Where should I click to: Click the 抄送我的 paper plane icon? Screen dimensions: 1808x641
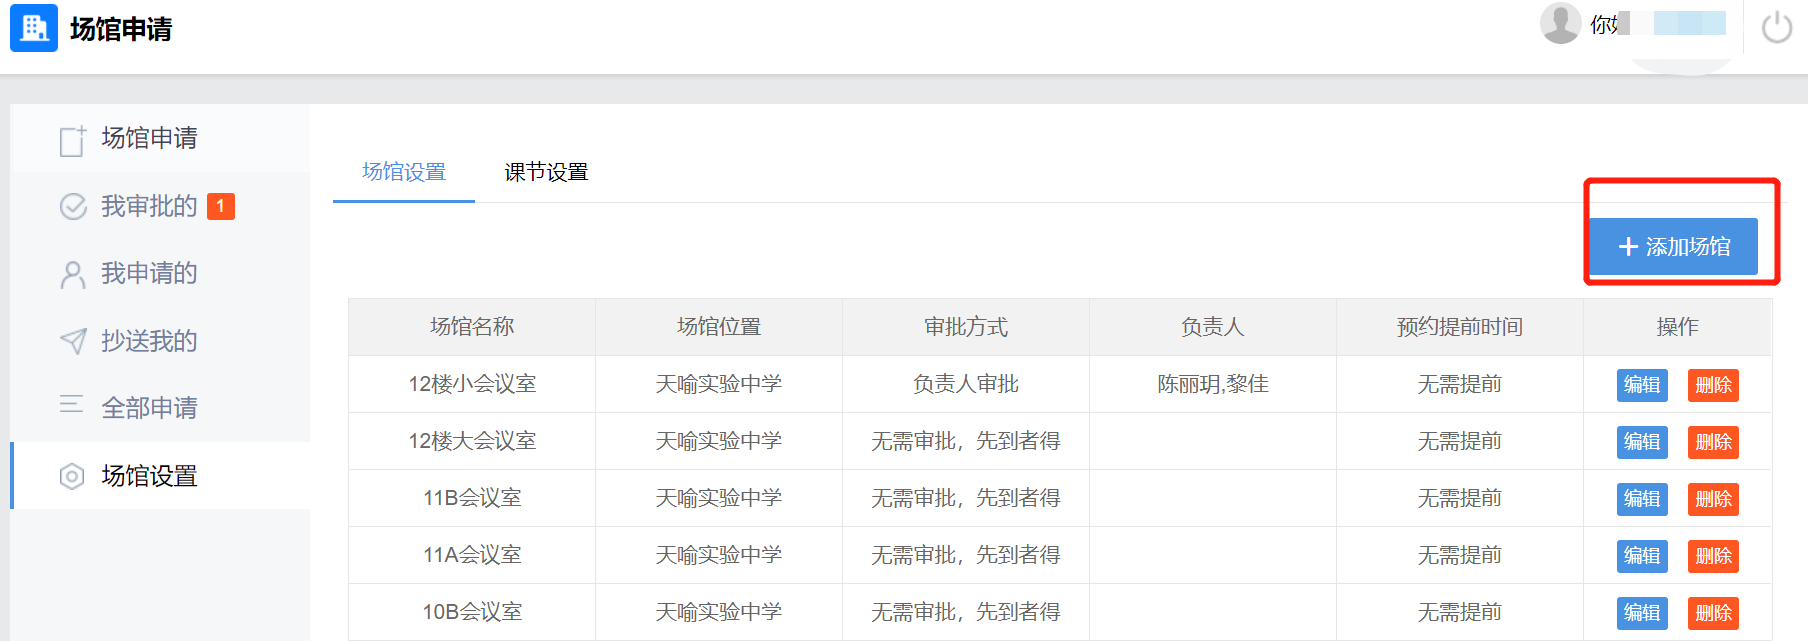click(73, 341)
